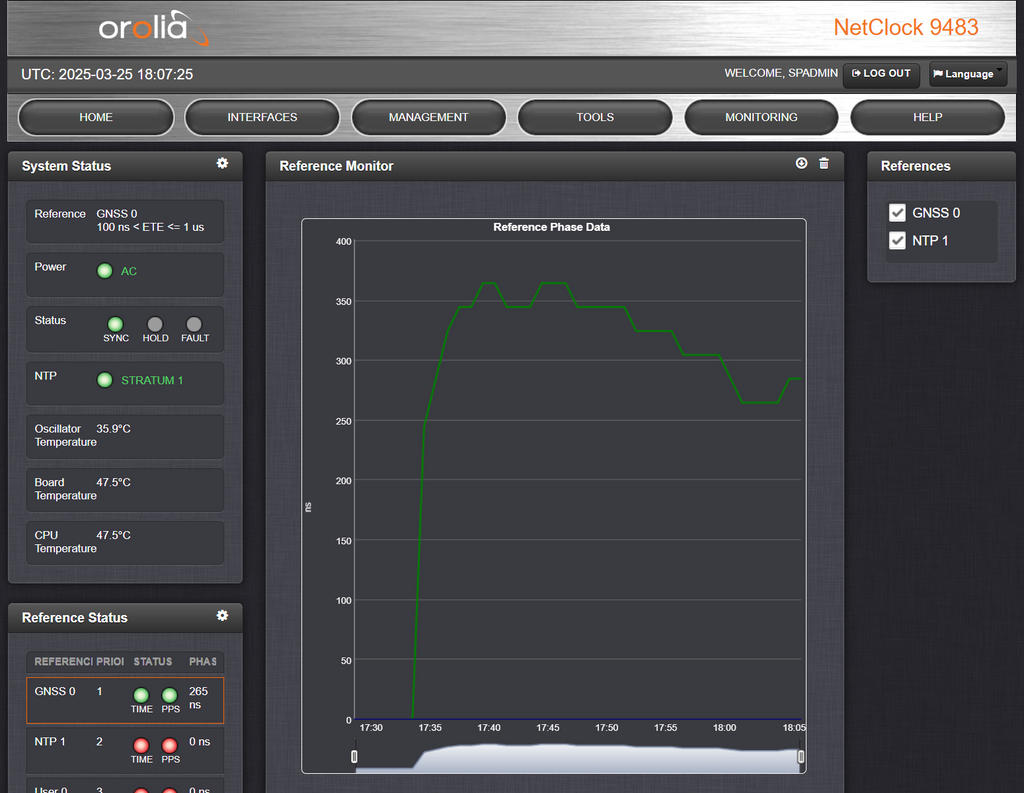Click the NetClock 9483 title
Screen dimensions: 1024x793
(x=906, y=27)
